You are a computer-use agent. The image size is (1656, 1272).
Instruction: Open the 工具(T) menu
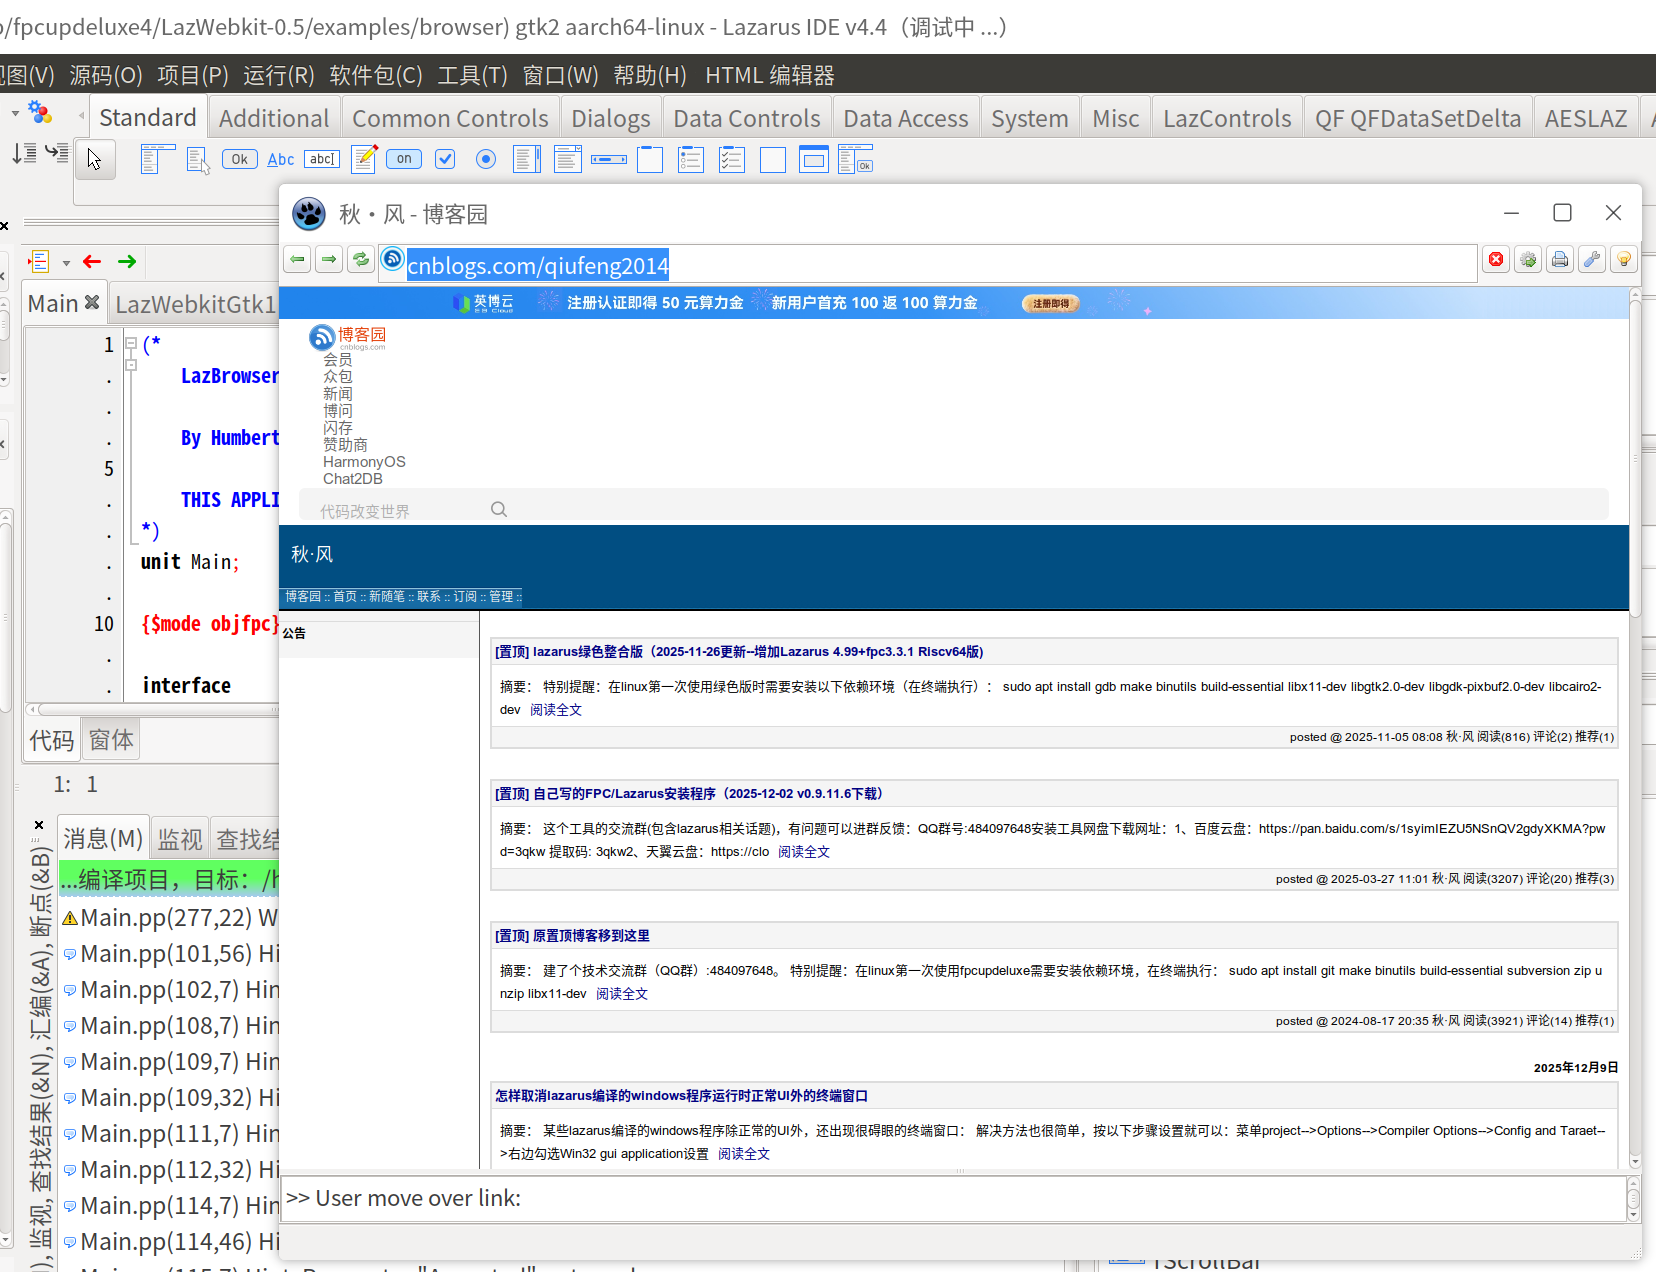coord(473,76)
